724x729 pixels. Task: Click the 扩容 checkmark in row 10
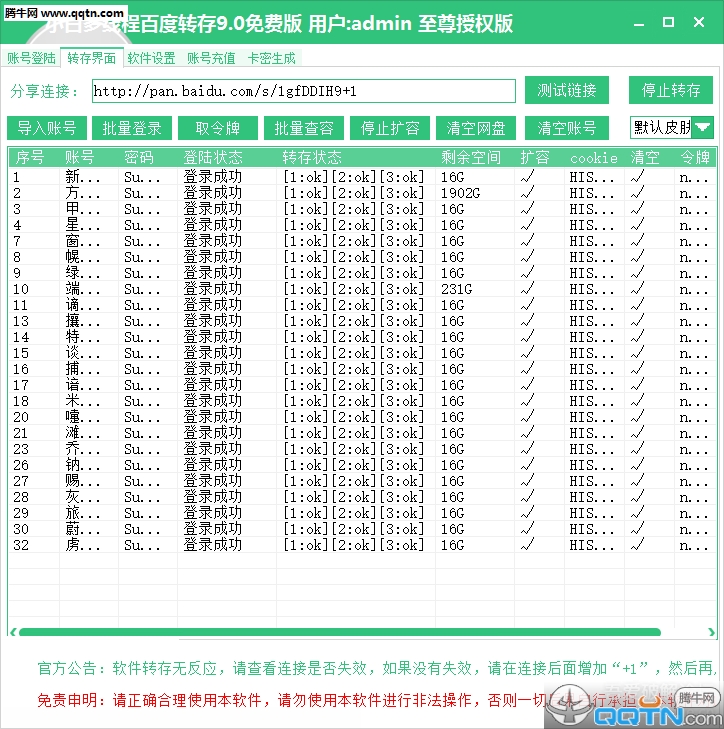527,289
